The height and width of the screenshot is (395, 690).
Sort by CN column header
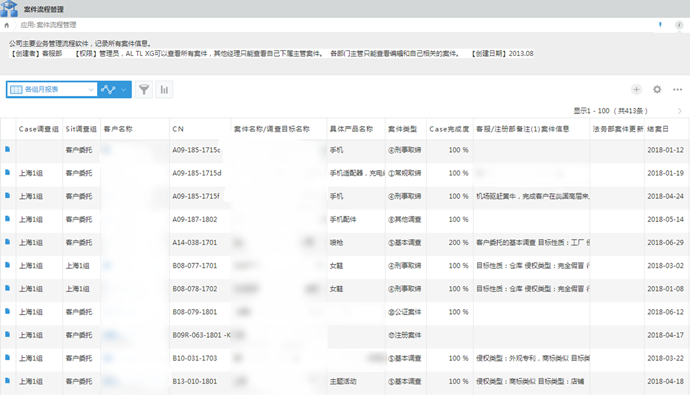(178, 129)
